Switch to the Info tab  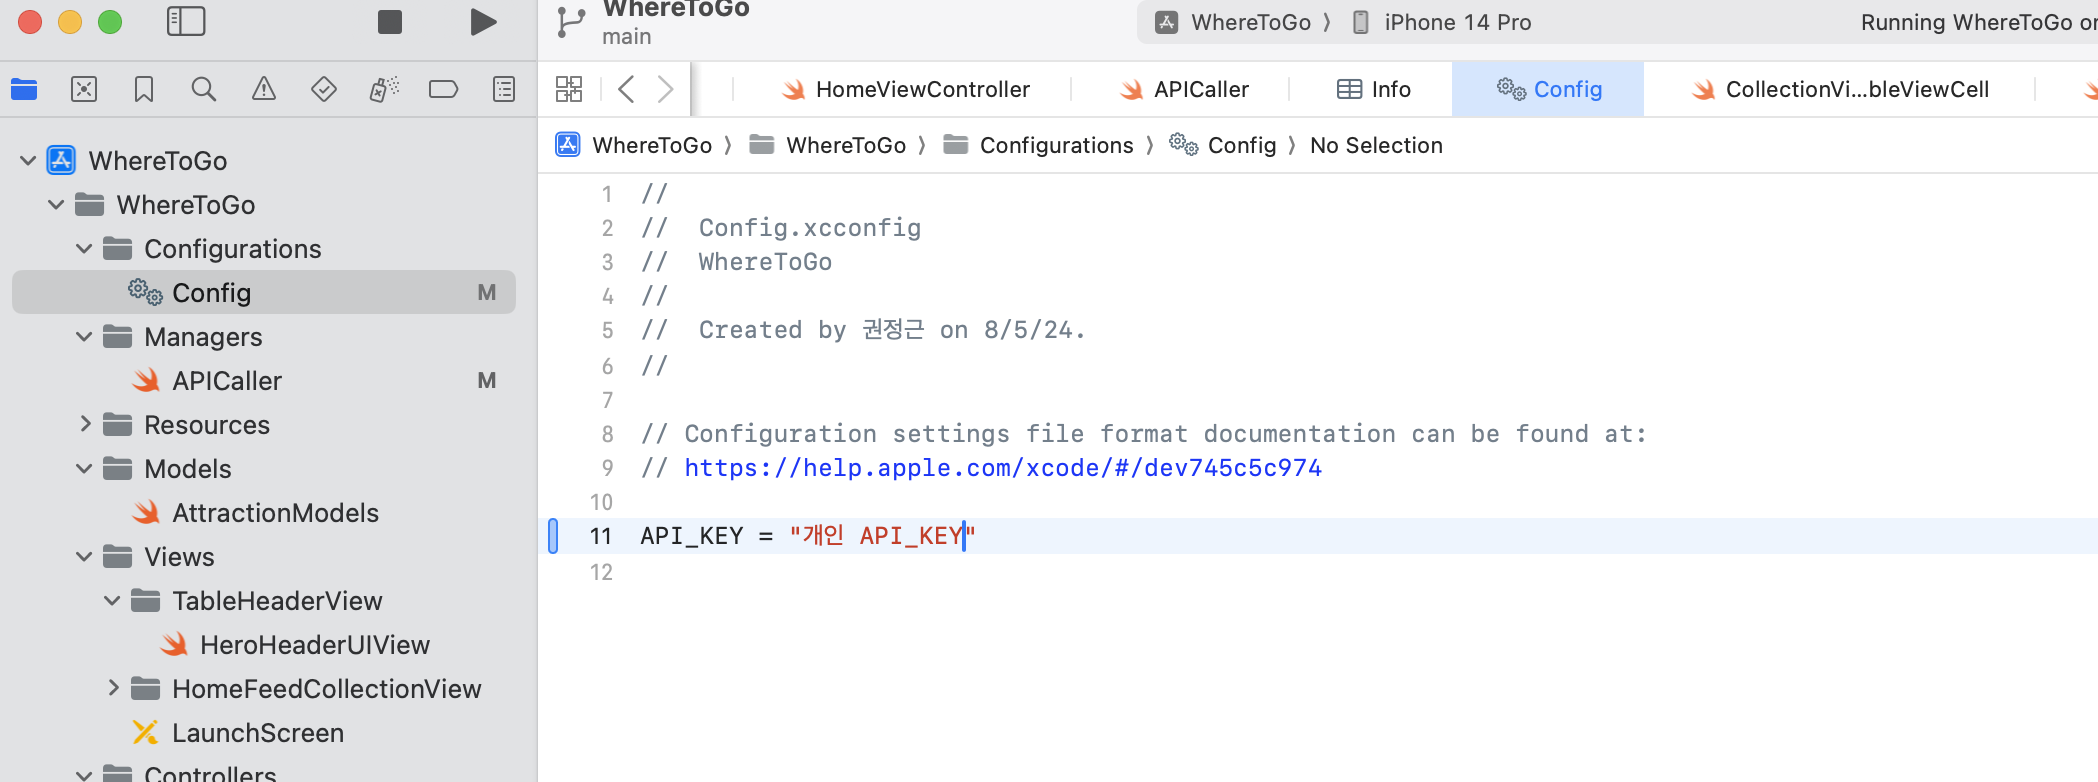1373,89
